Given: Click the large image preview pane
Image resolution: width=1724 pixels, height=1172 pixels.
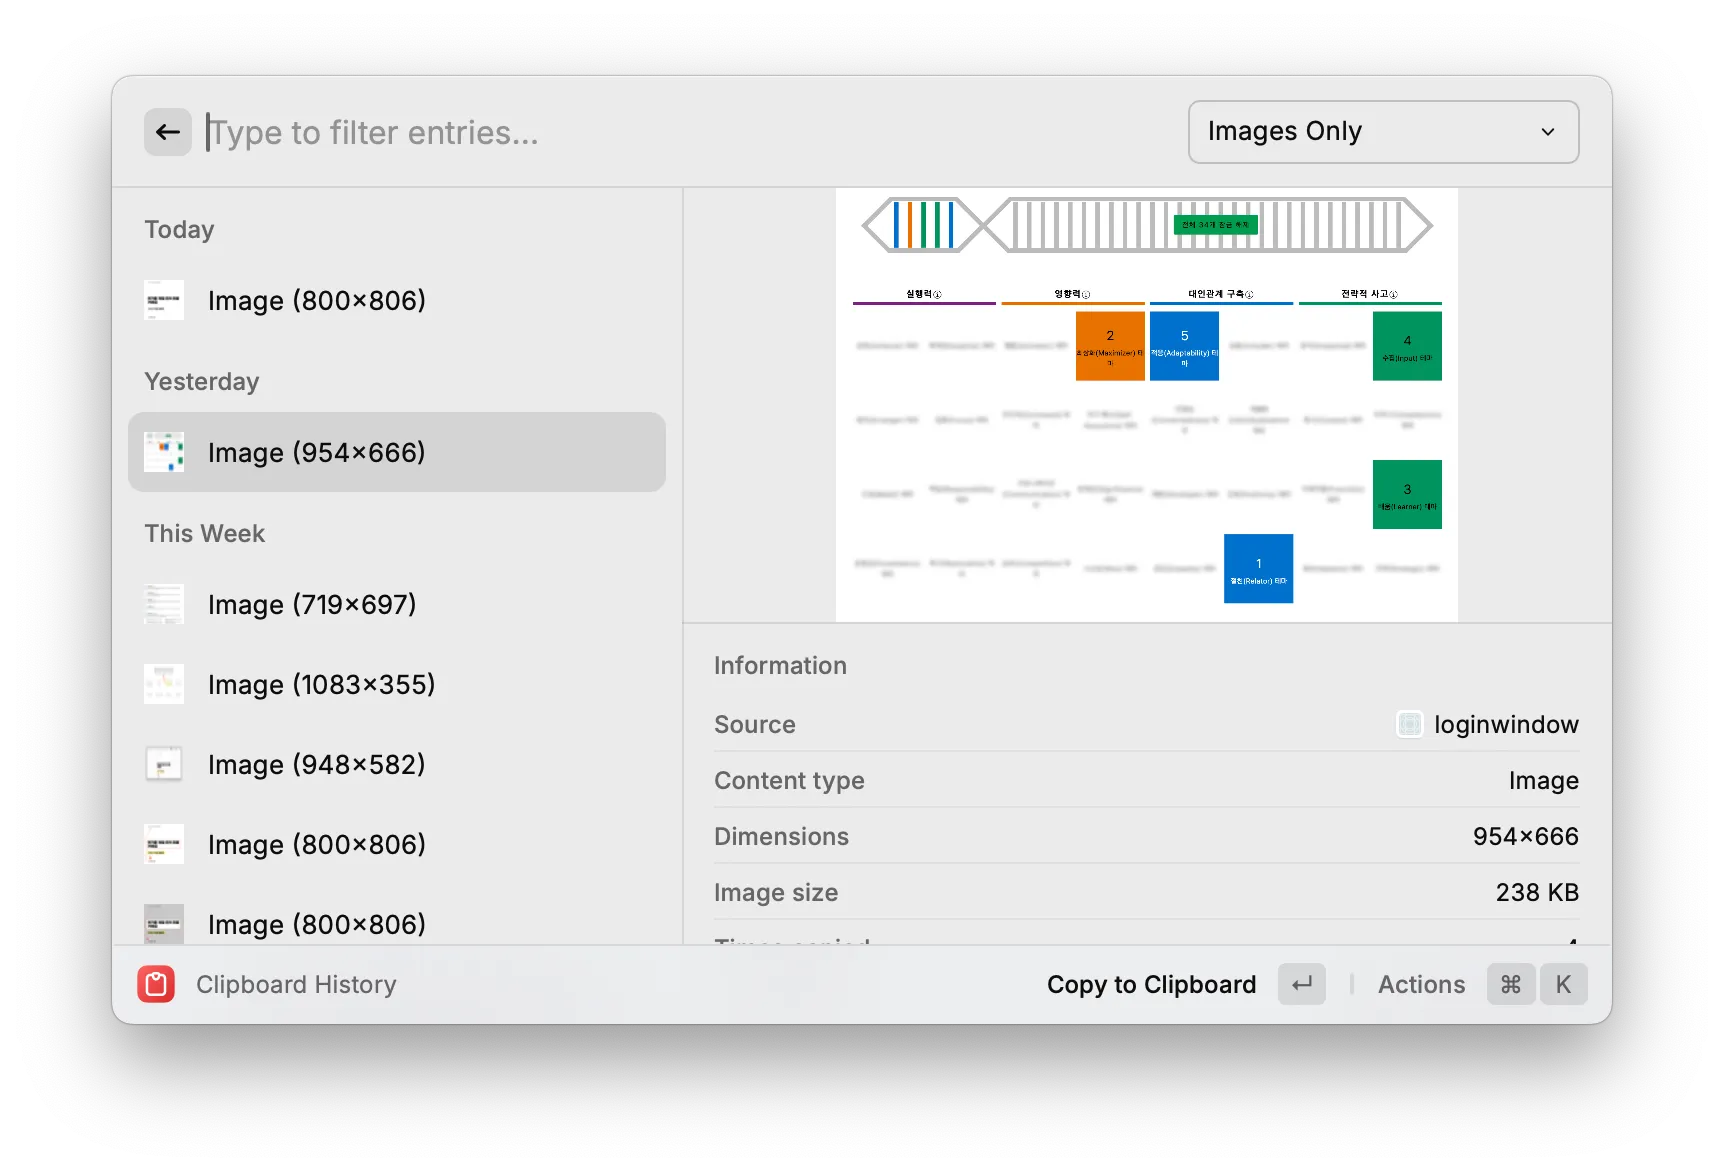Looking at the screenshot, I should (x=1147, y=402).
